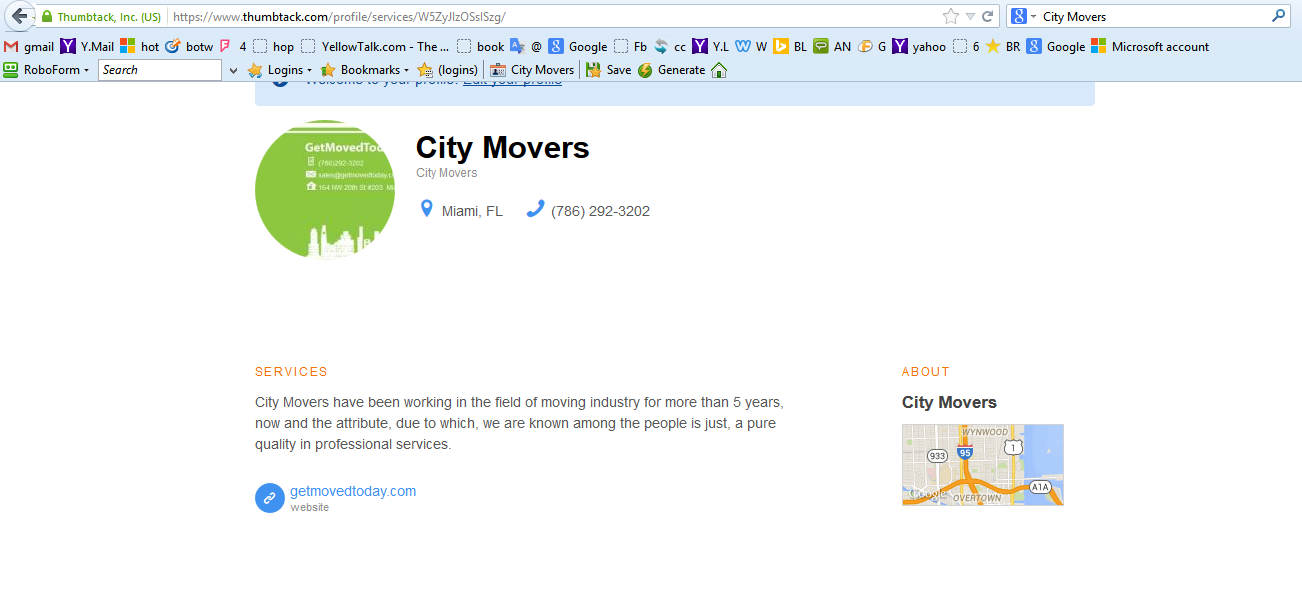Reload the page with the refresh icon
Screen dimensions: 1302x601
click(x=988, y=16)
